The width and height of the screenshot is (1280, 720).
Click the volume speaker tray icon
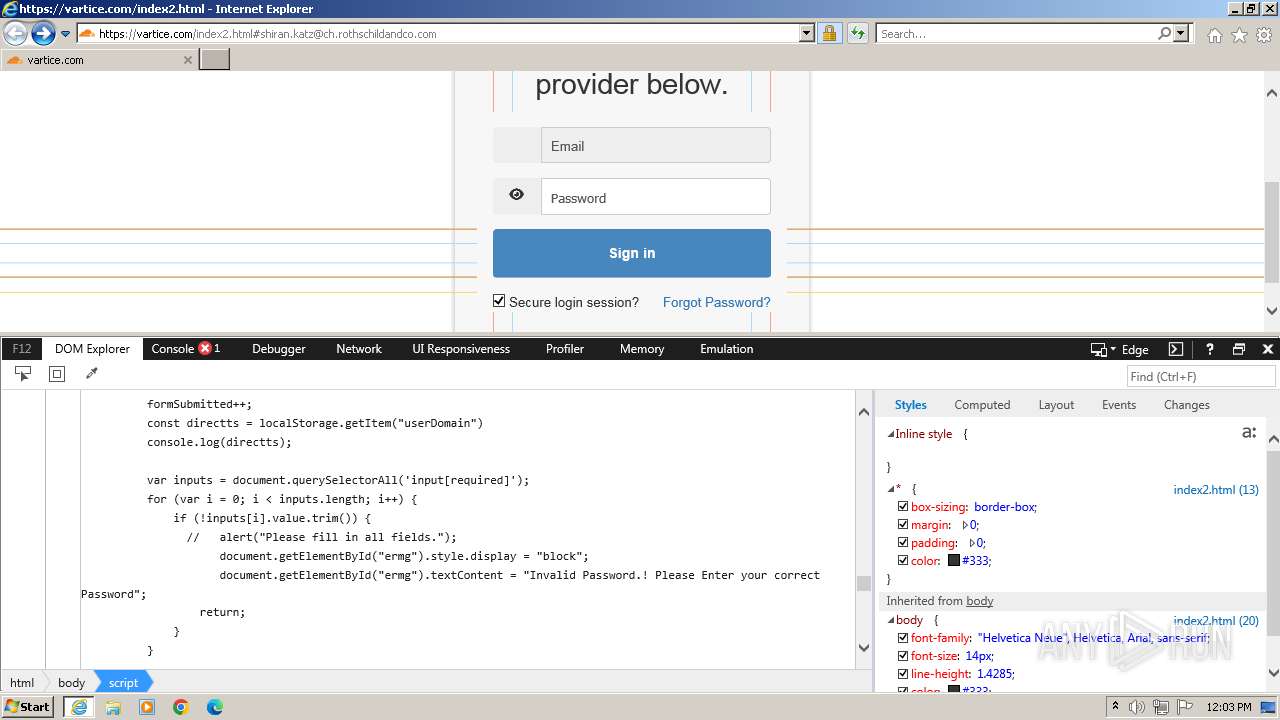tap(1137, 707)
